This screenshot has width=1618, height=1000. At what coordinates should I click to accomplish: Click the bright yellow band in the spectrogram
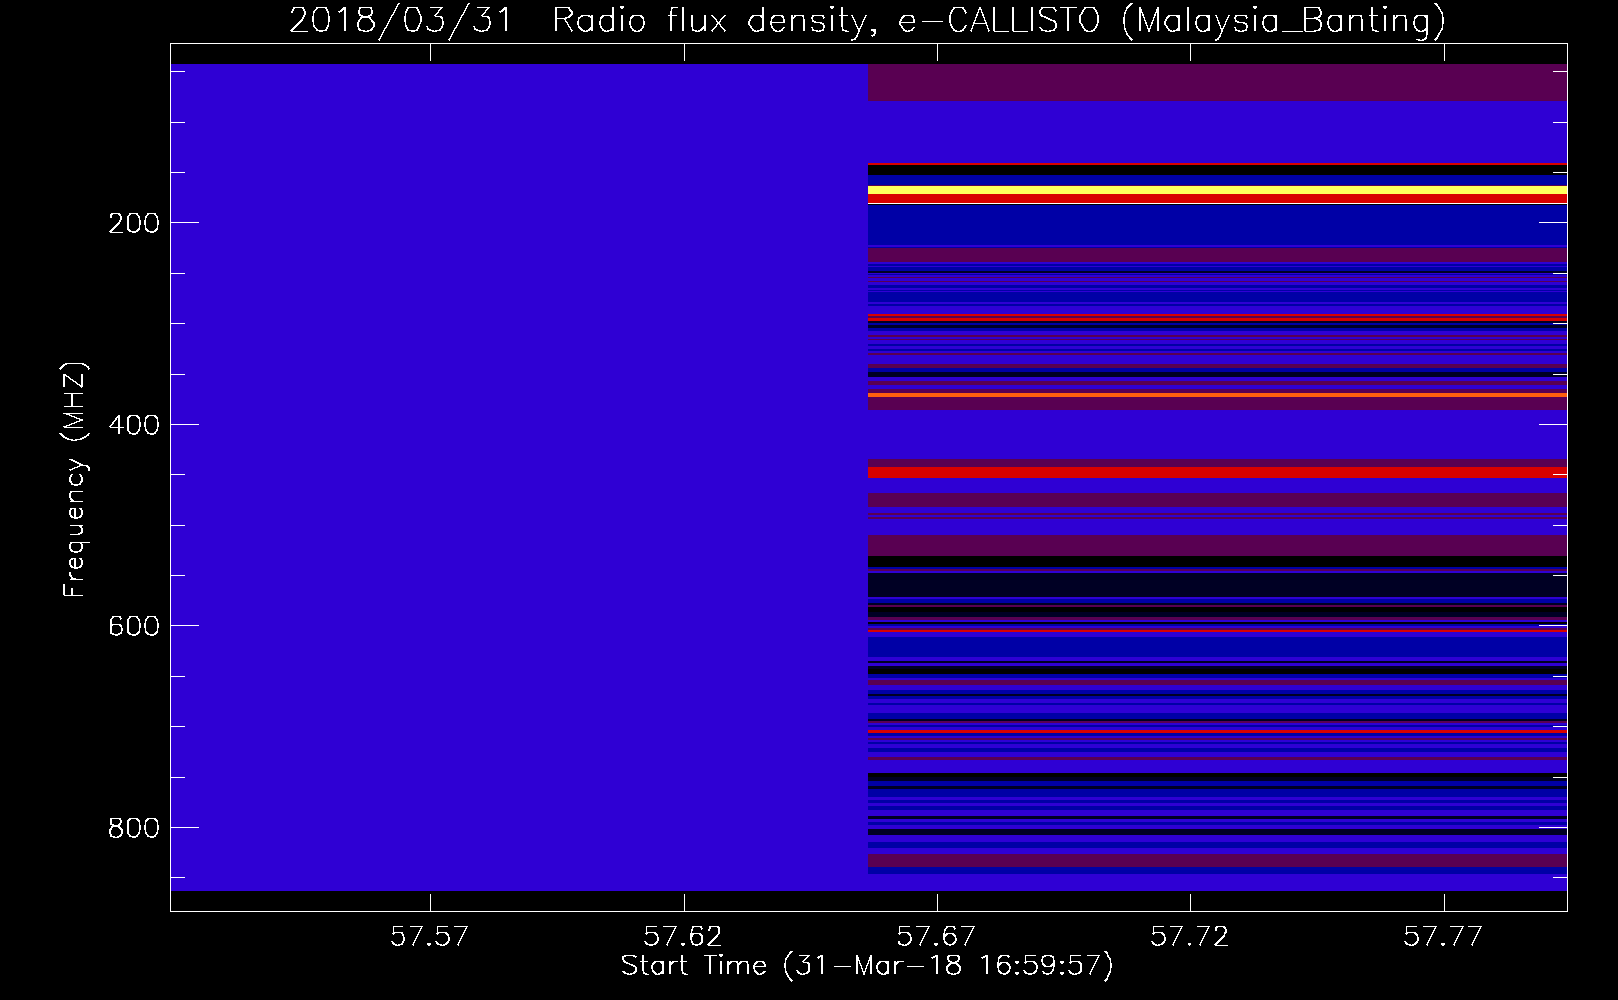[1217, 190]
